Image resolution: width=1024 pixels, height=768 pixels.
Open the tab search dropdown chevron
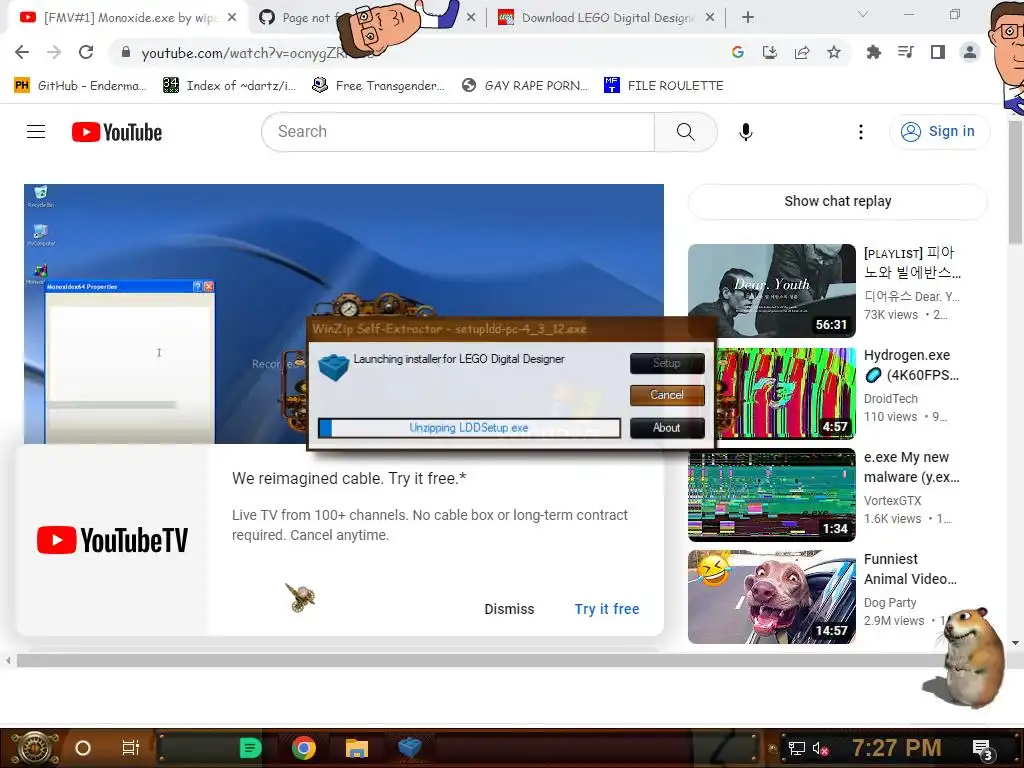(x=862, y=14)
